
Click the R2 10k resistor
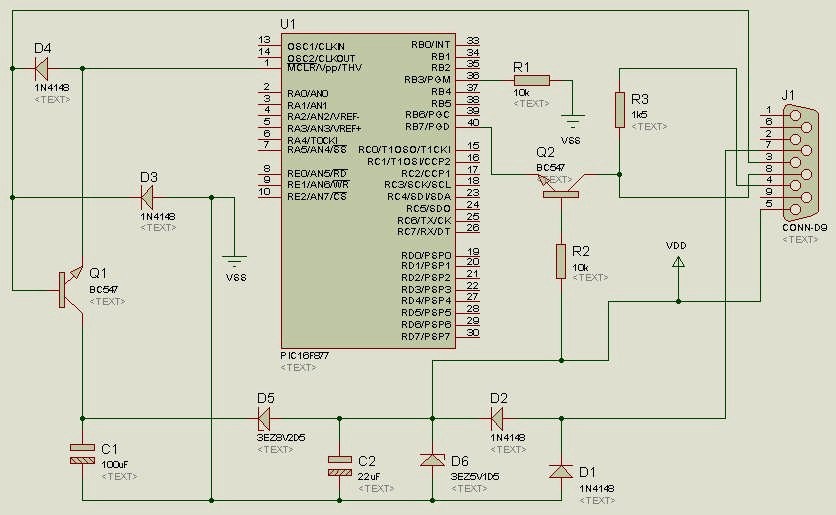(x=561, y=261)
